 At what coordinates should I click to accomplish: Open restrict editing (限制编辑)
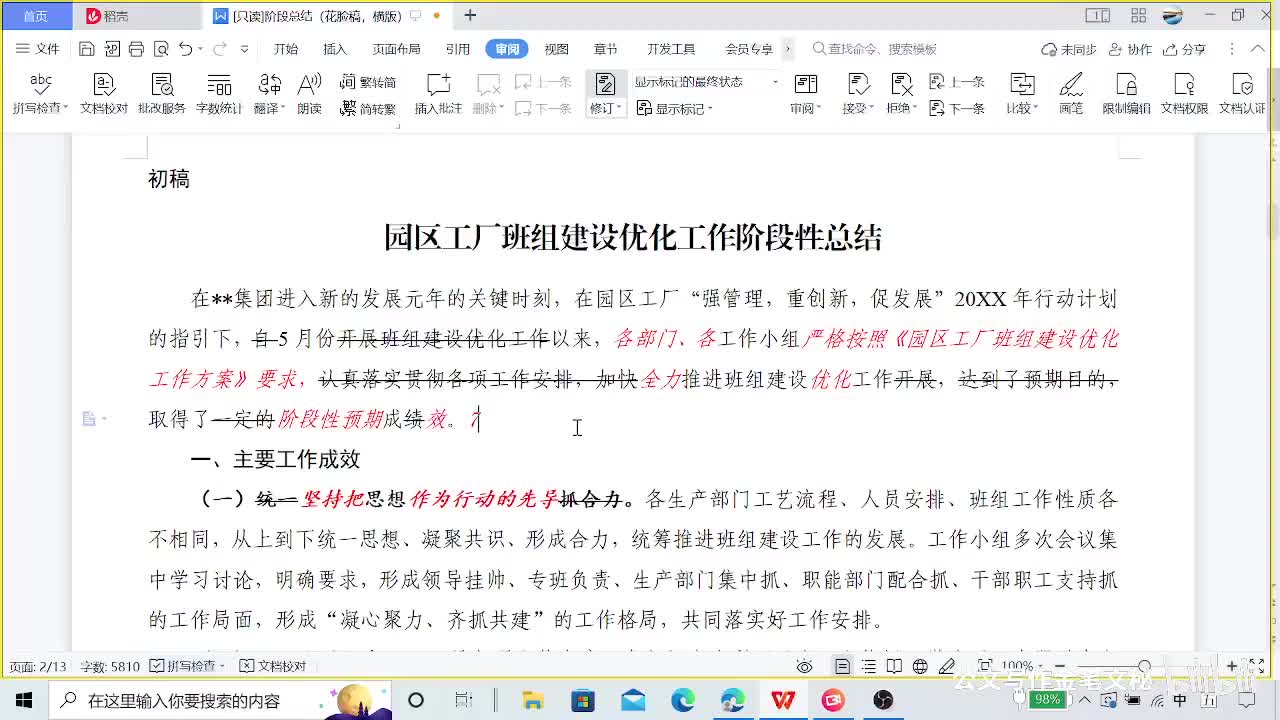1126,94
